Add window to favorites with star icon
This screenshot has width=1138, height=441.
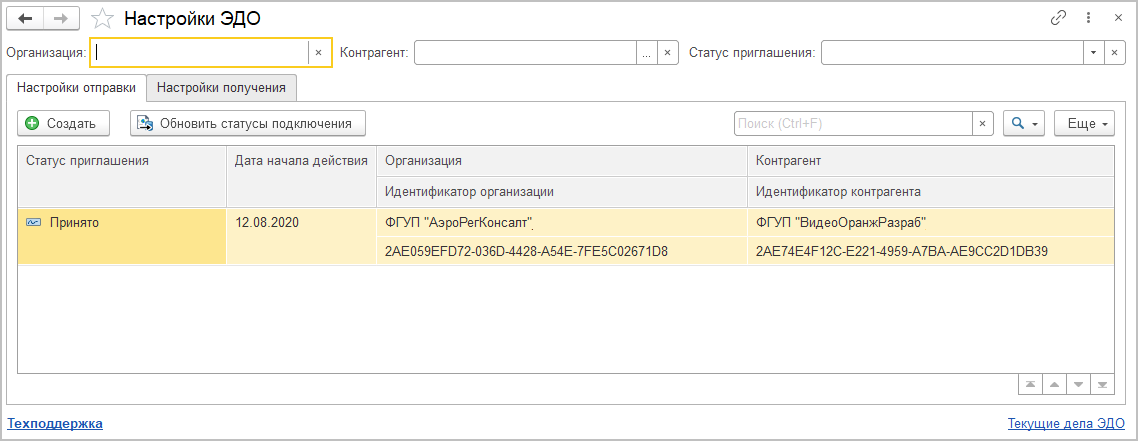click(x=101, y=19)
